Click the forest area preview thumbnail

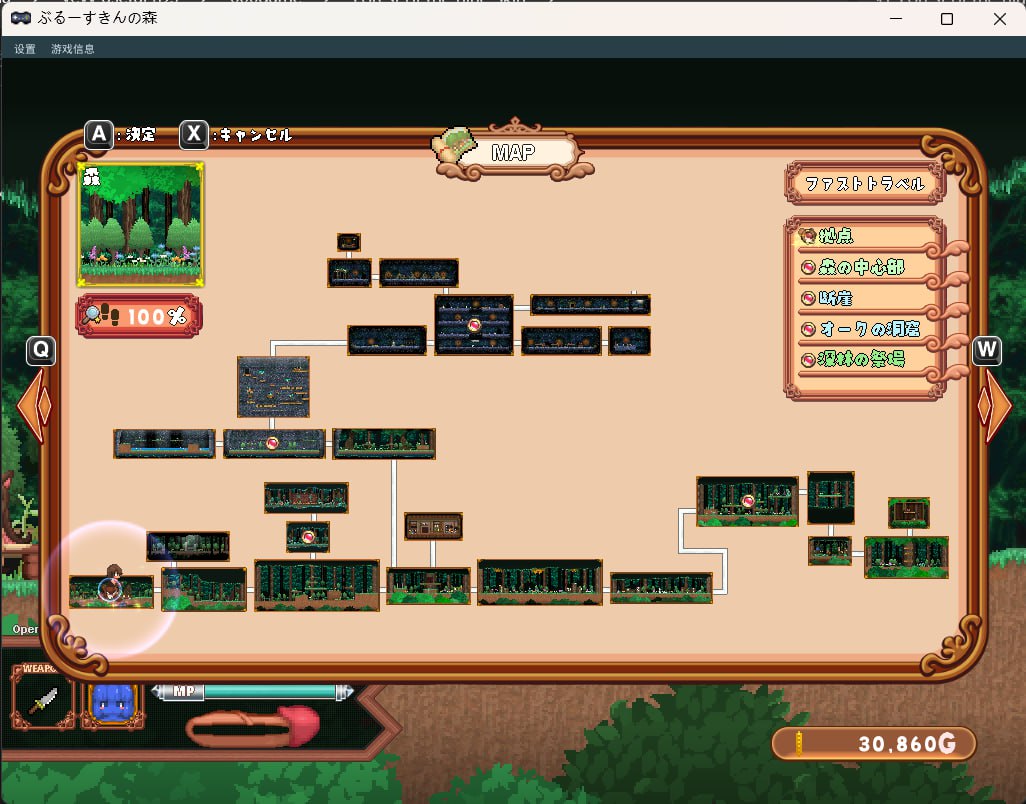pos(140,225)
